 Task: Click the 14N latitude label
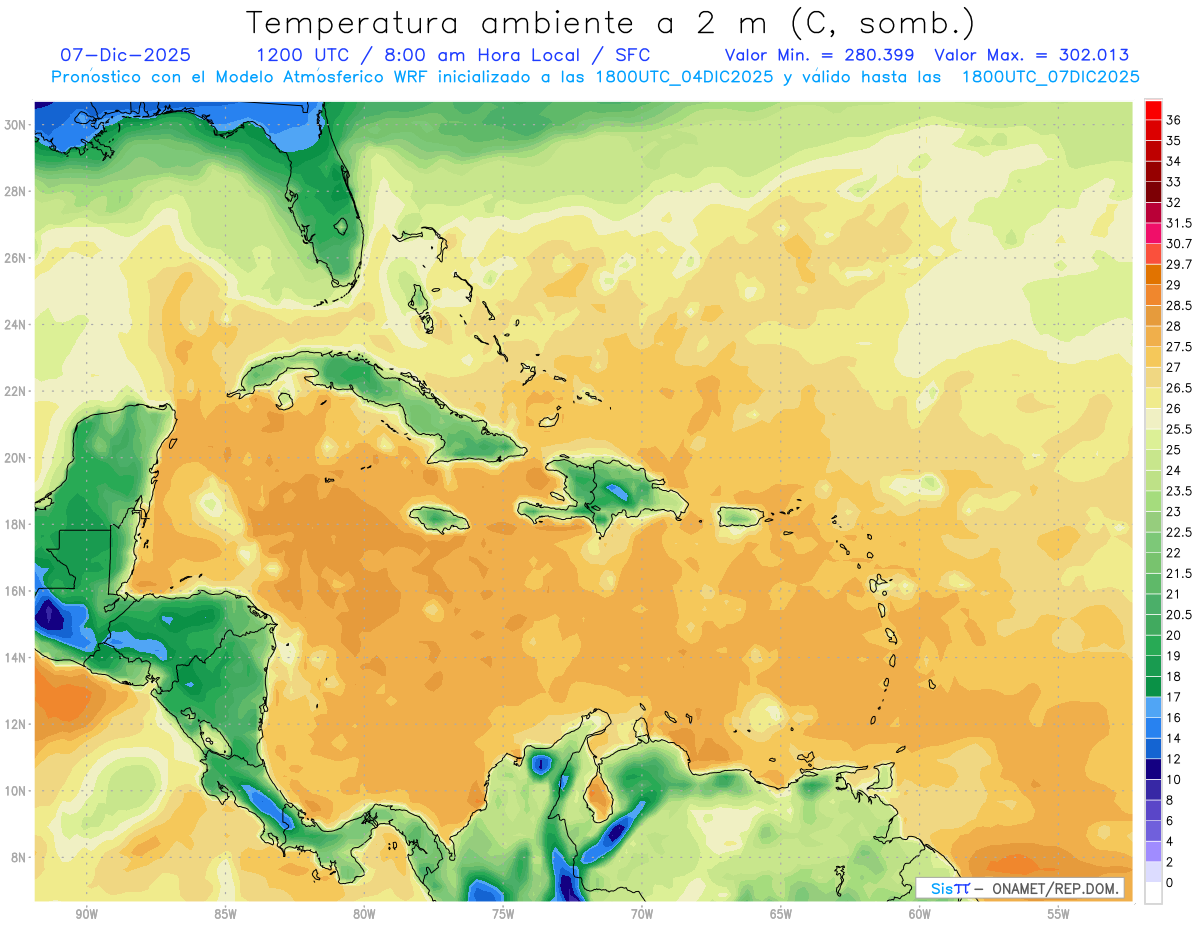click(x=17, y=657)
